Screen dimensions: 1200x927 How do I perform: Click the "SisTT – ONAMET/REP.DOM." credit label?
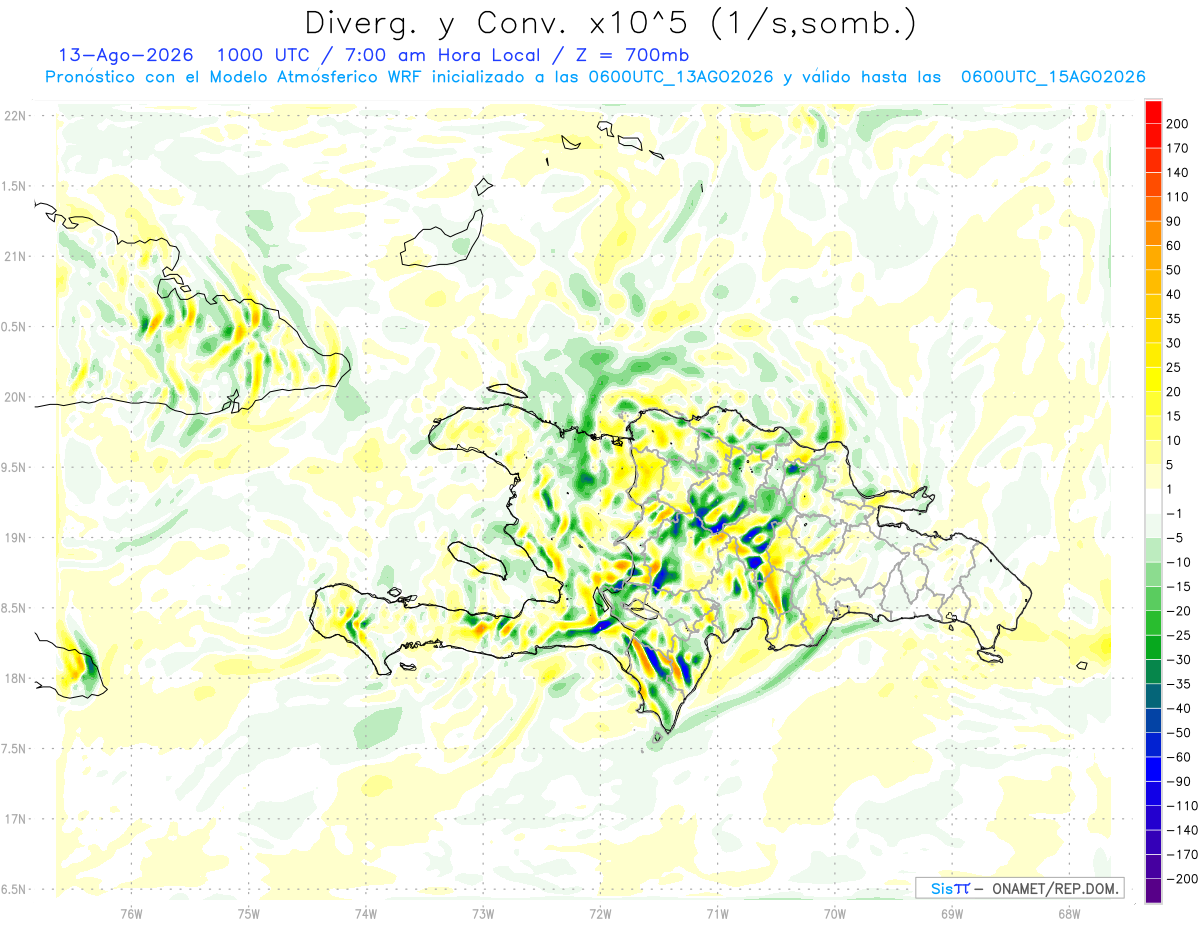point(1019,888)
